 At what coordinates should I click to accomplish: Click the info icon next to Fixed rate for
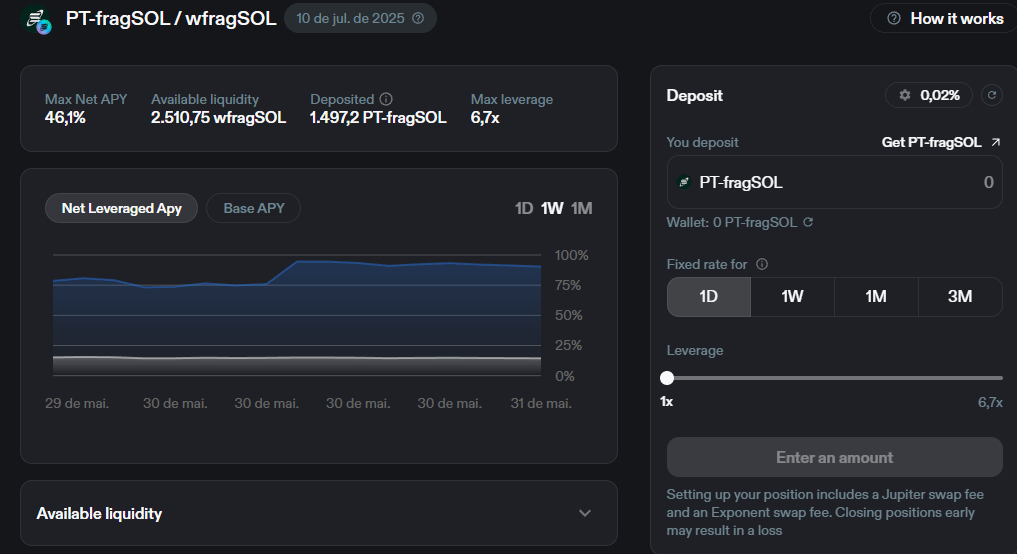point(762,264)
